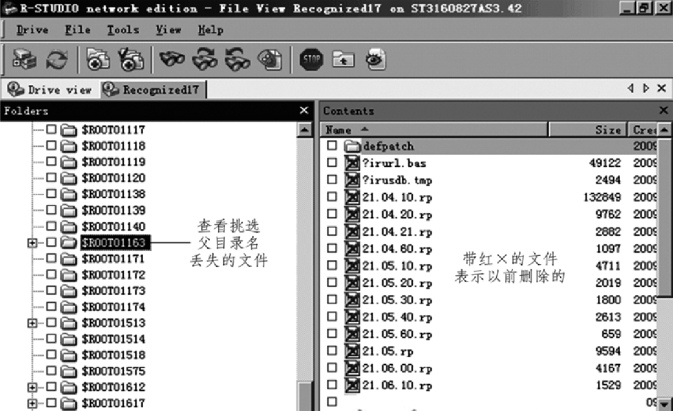Open the Help menu
Image resolution: width=673 pixels, height=411 pixels.
tap(210, 30)
